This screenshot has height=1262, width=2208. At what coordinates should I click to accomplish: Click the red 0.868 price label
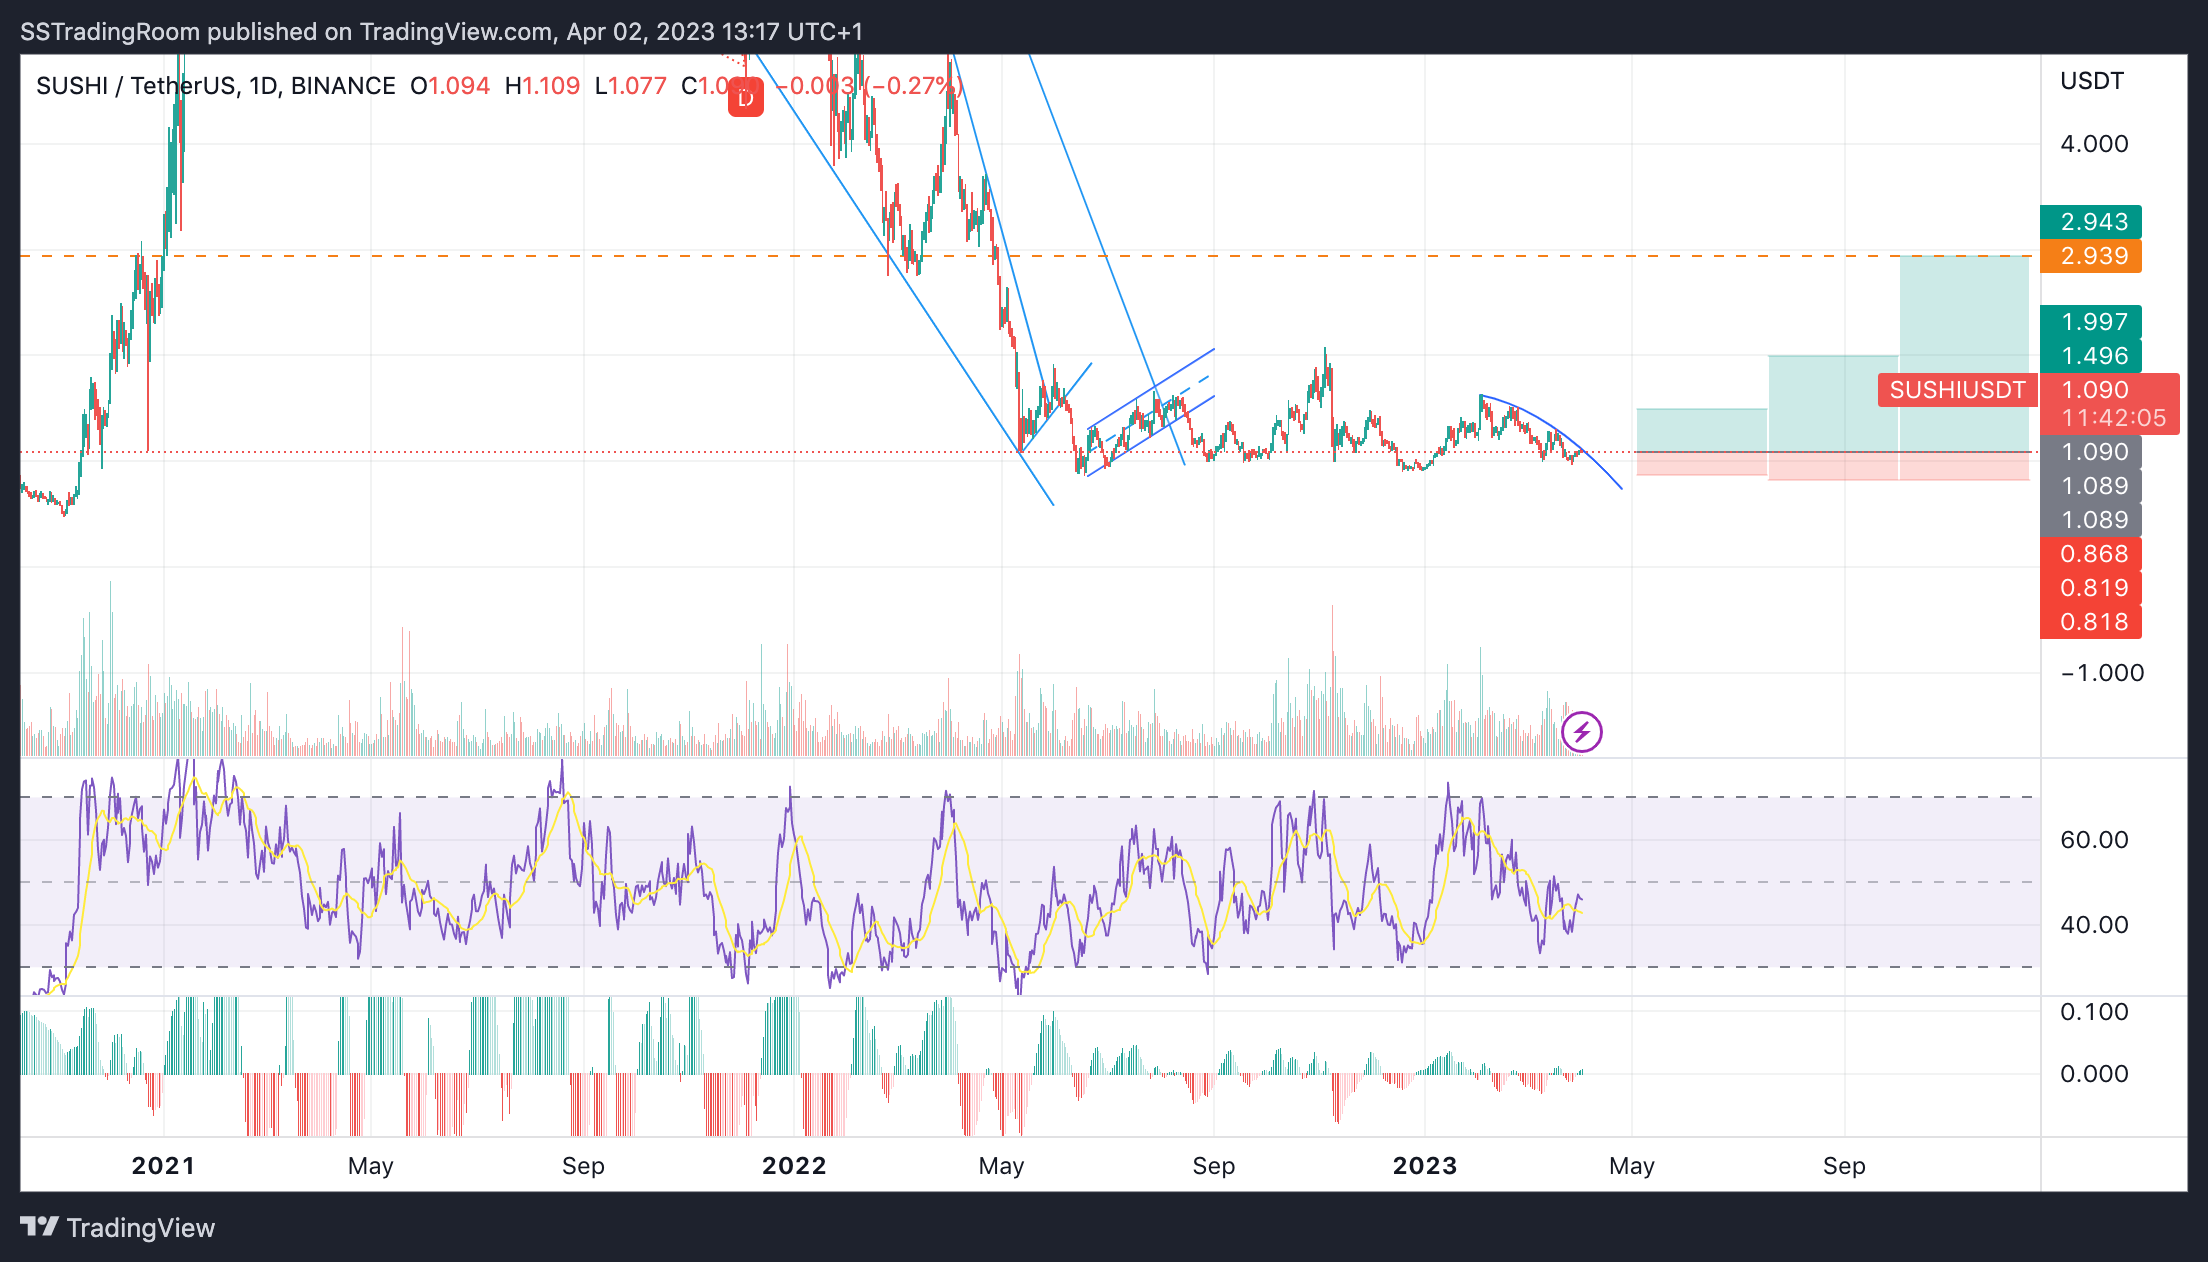[2091, 554]
